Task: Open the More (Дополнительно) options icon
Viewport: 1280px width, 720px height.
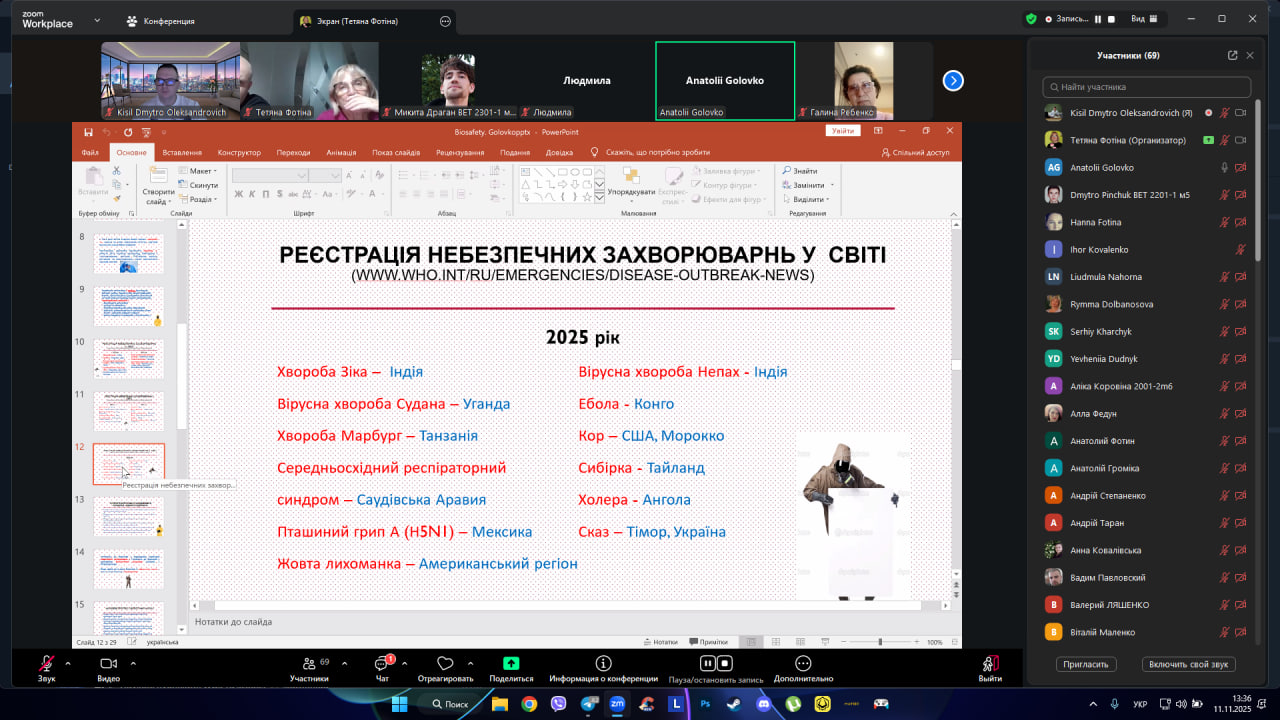Action: 802,663
